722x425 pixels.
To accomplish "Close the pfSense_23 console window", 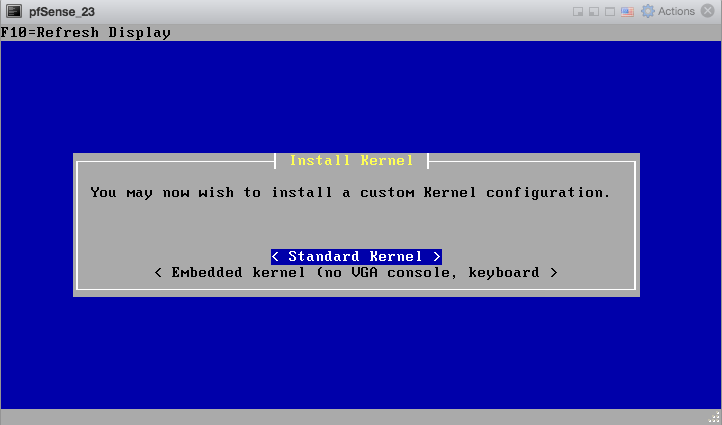I will click(709, 11).
